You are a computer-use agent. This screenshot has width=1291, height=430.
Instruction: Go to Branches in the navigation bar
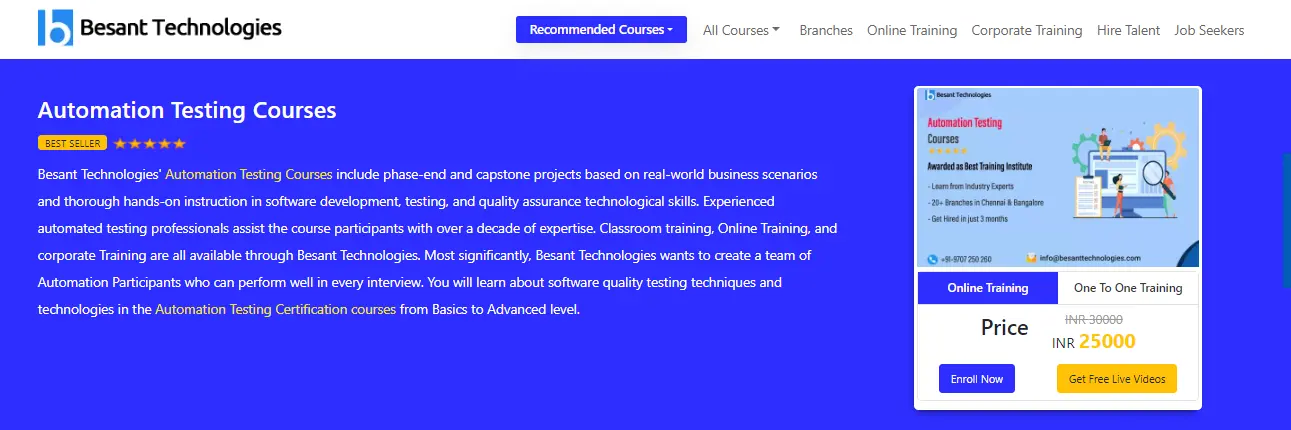(826, 30)
